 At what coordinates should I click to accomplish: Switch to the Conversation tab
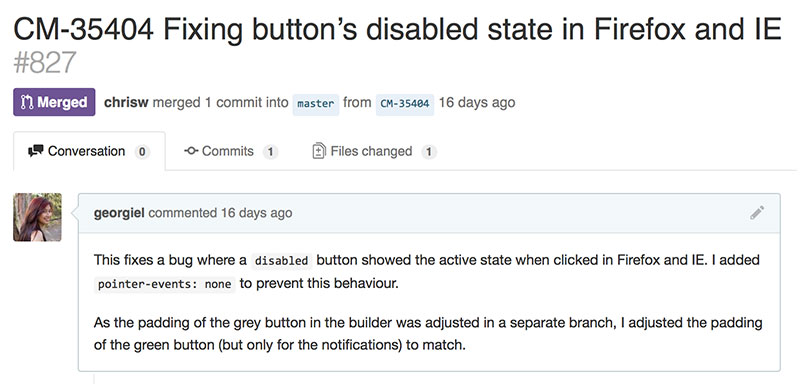pyautogui.click(x=89, y=151)
